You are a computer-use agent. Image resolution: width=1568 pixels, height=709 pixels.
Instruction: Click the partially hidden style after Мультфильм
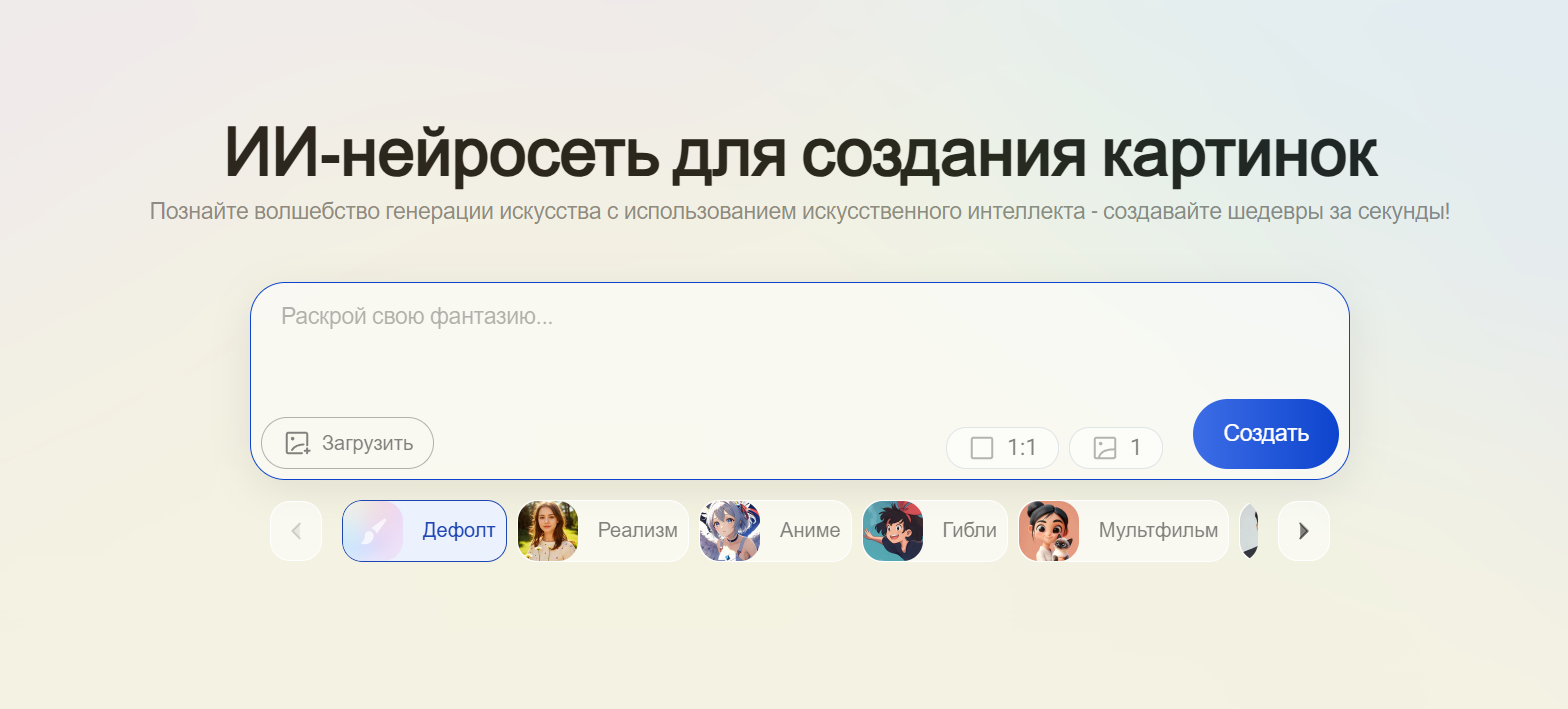pos(1249,531)
